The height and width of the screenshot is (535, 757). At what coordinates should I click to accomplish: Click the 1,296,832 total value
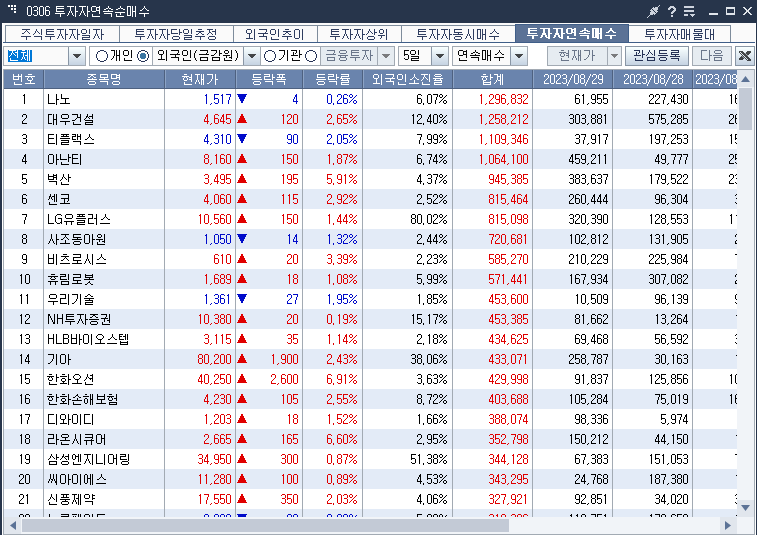tap(504, 99)
